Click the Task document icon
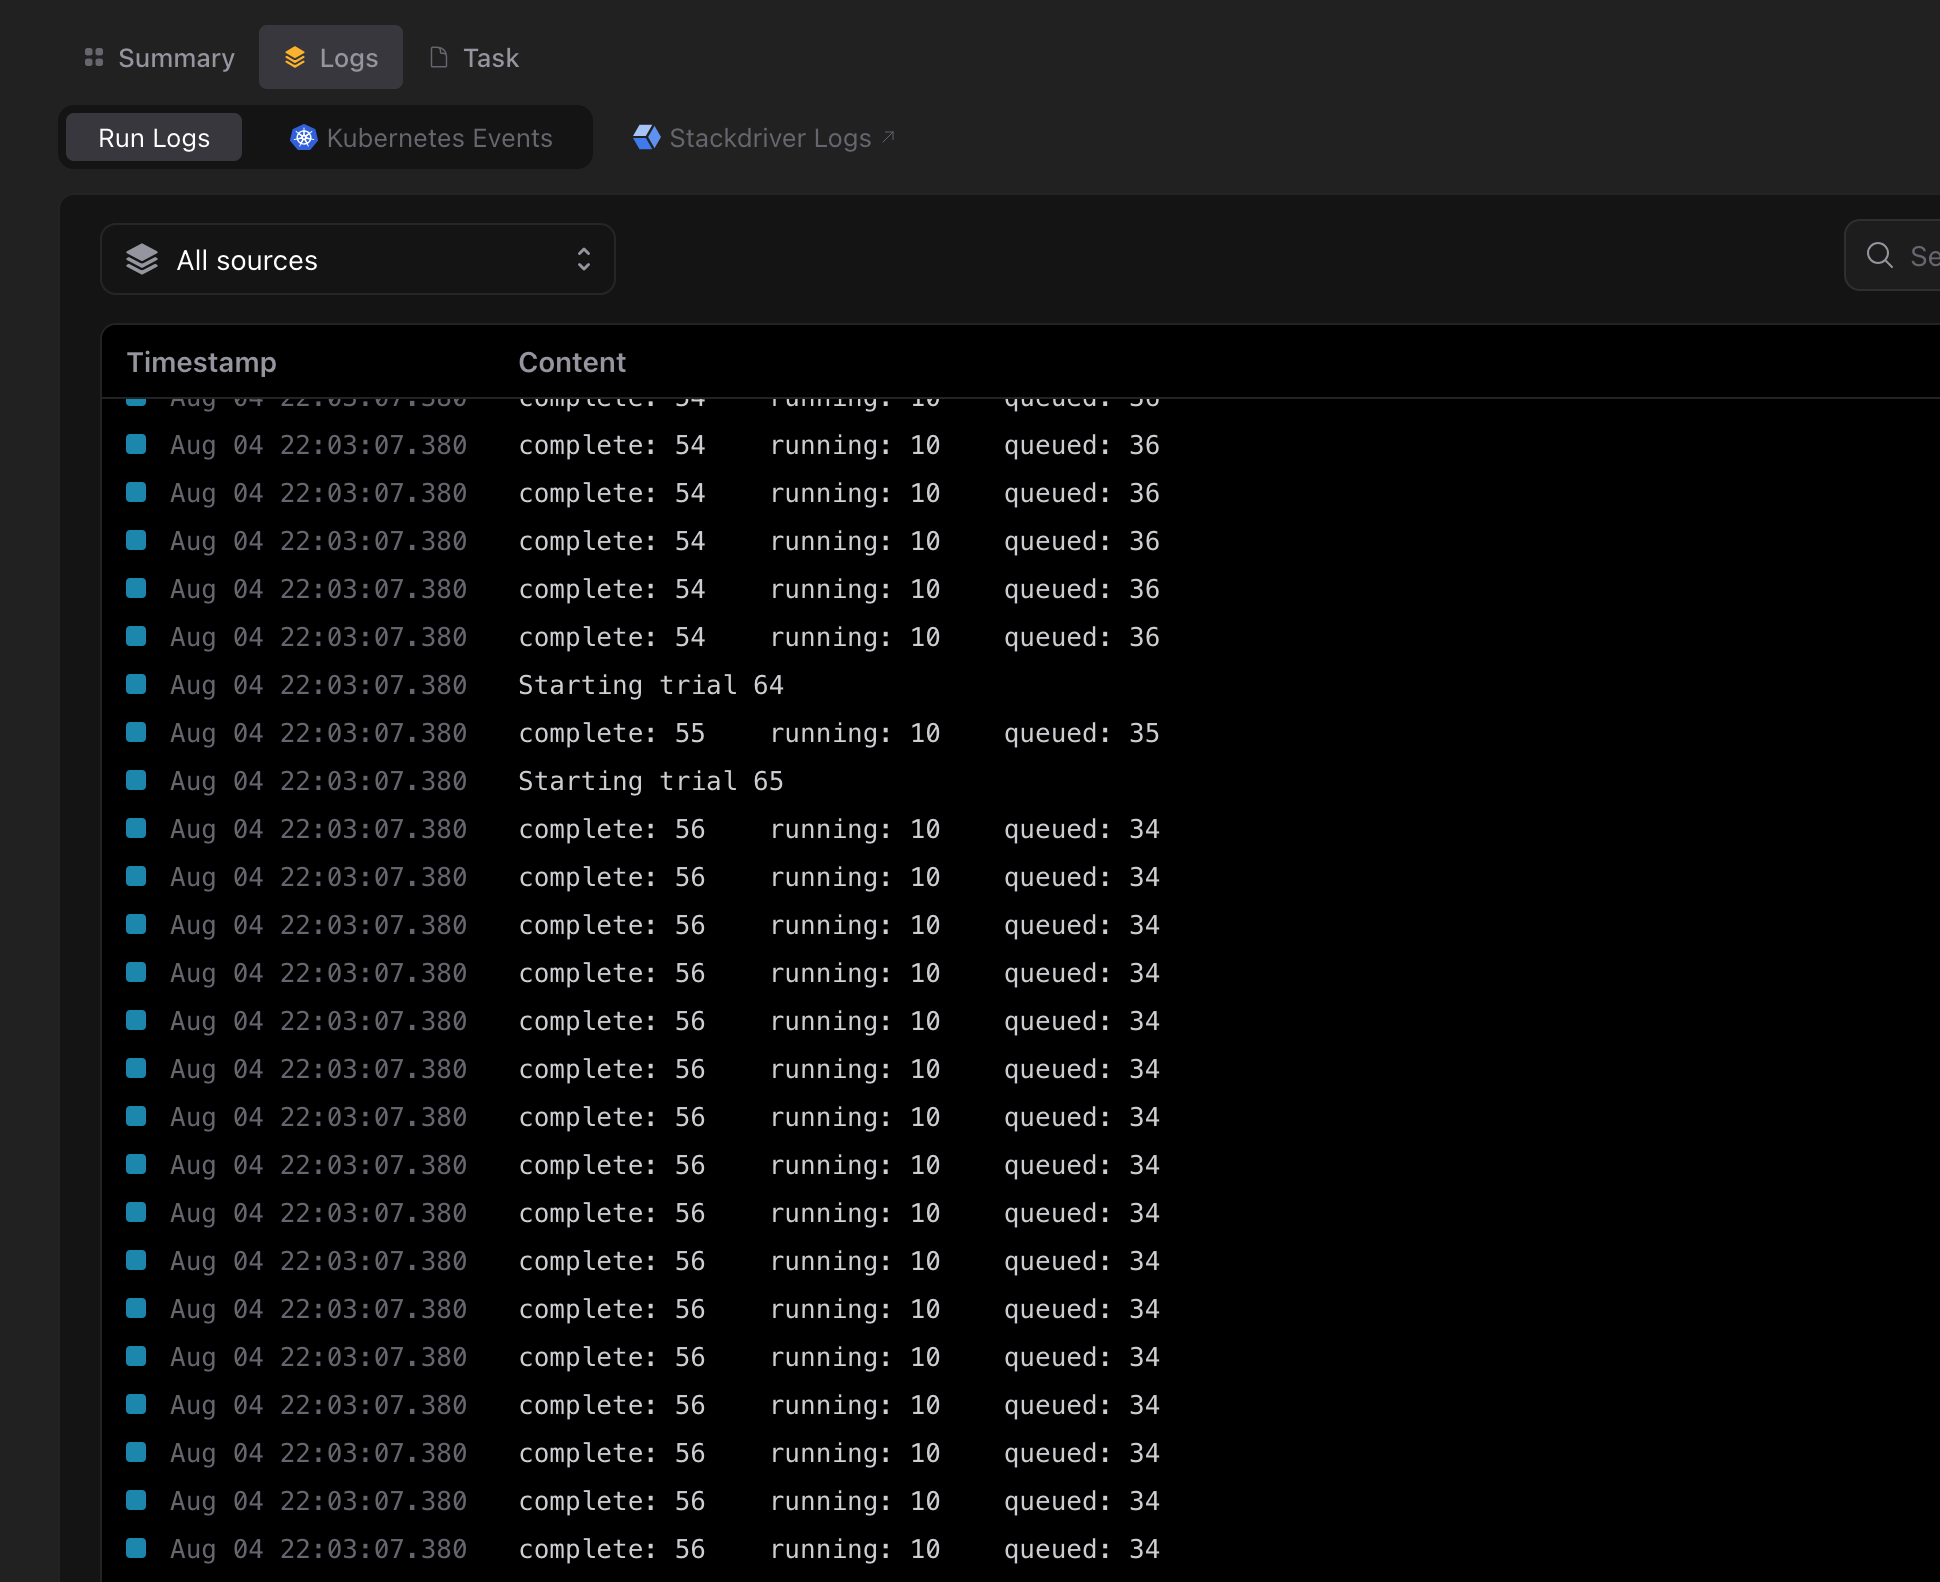Viewport: 1940px width, 1582px height. click(x=438, y=57)
